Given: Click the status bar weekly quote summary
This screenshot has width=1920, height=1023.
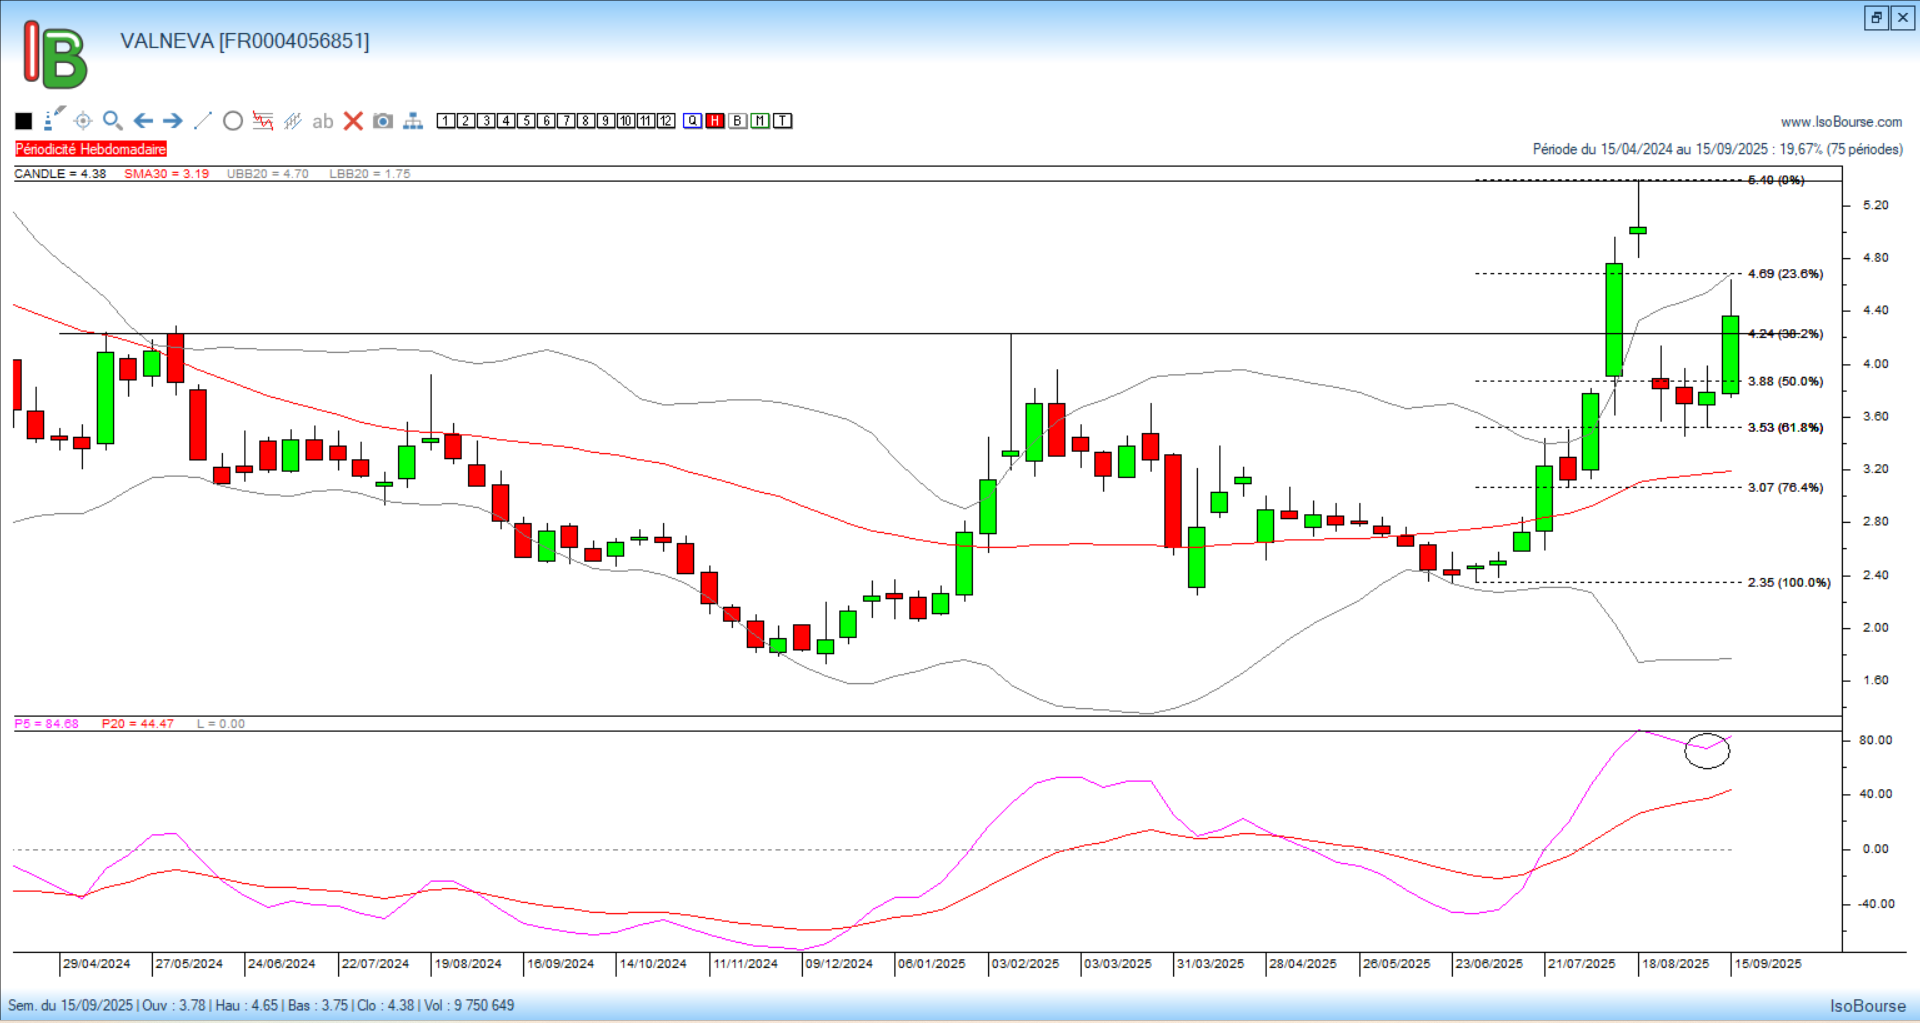Looking at the screenshot, I should [261, 1005].
